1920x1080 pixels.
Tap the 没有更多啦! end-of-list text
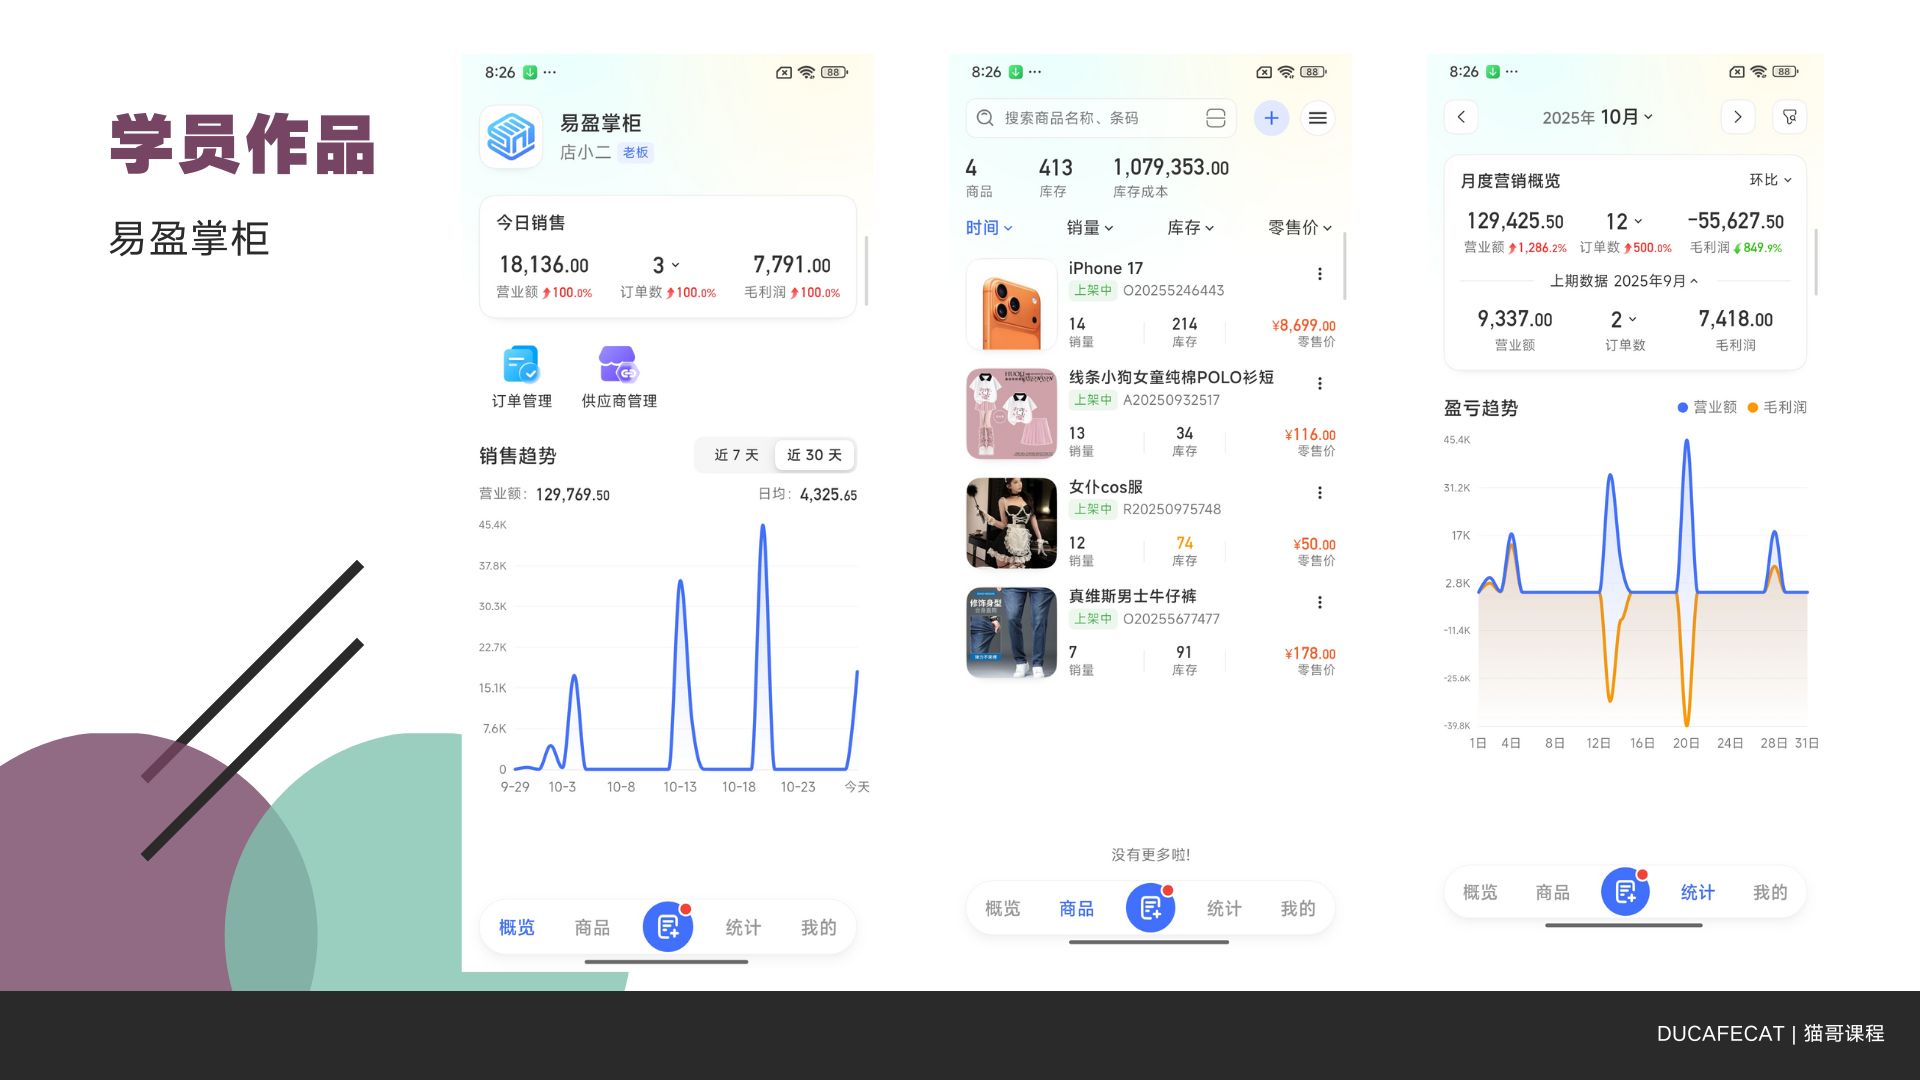1150,855
